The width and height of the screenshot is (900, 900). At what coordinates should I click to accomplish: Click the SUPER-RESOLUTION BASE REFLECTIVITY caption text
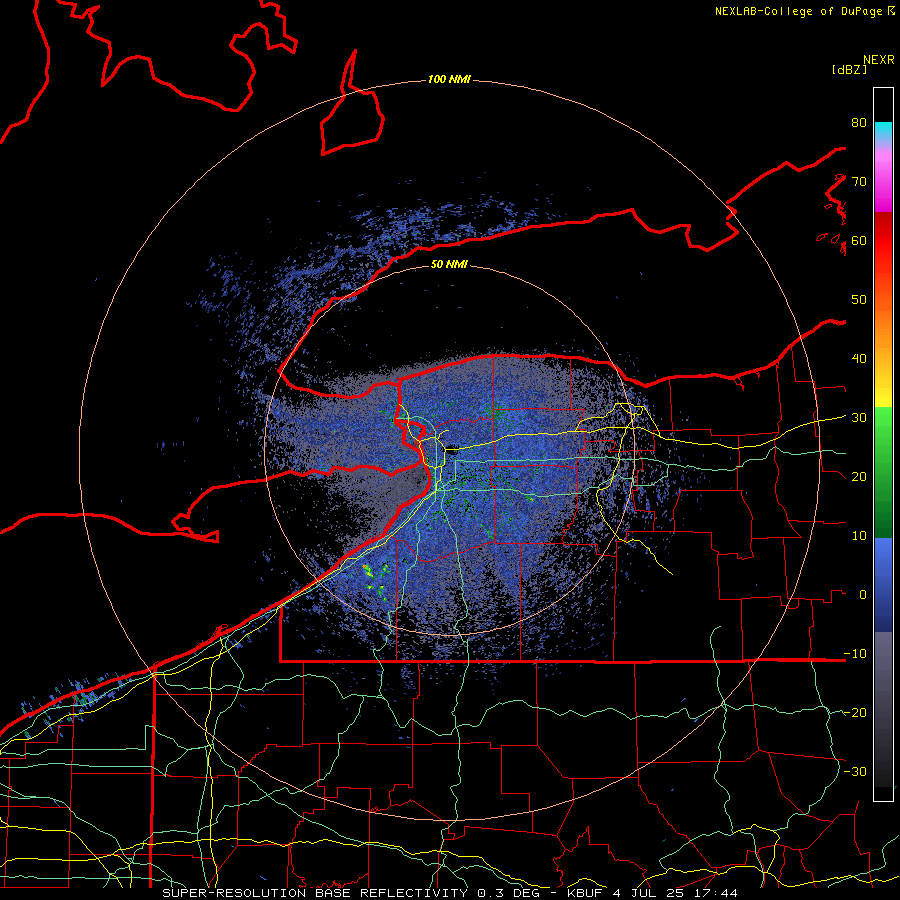[315, 893]
